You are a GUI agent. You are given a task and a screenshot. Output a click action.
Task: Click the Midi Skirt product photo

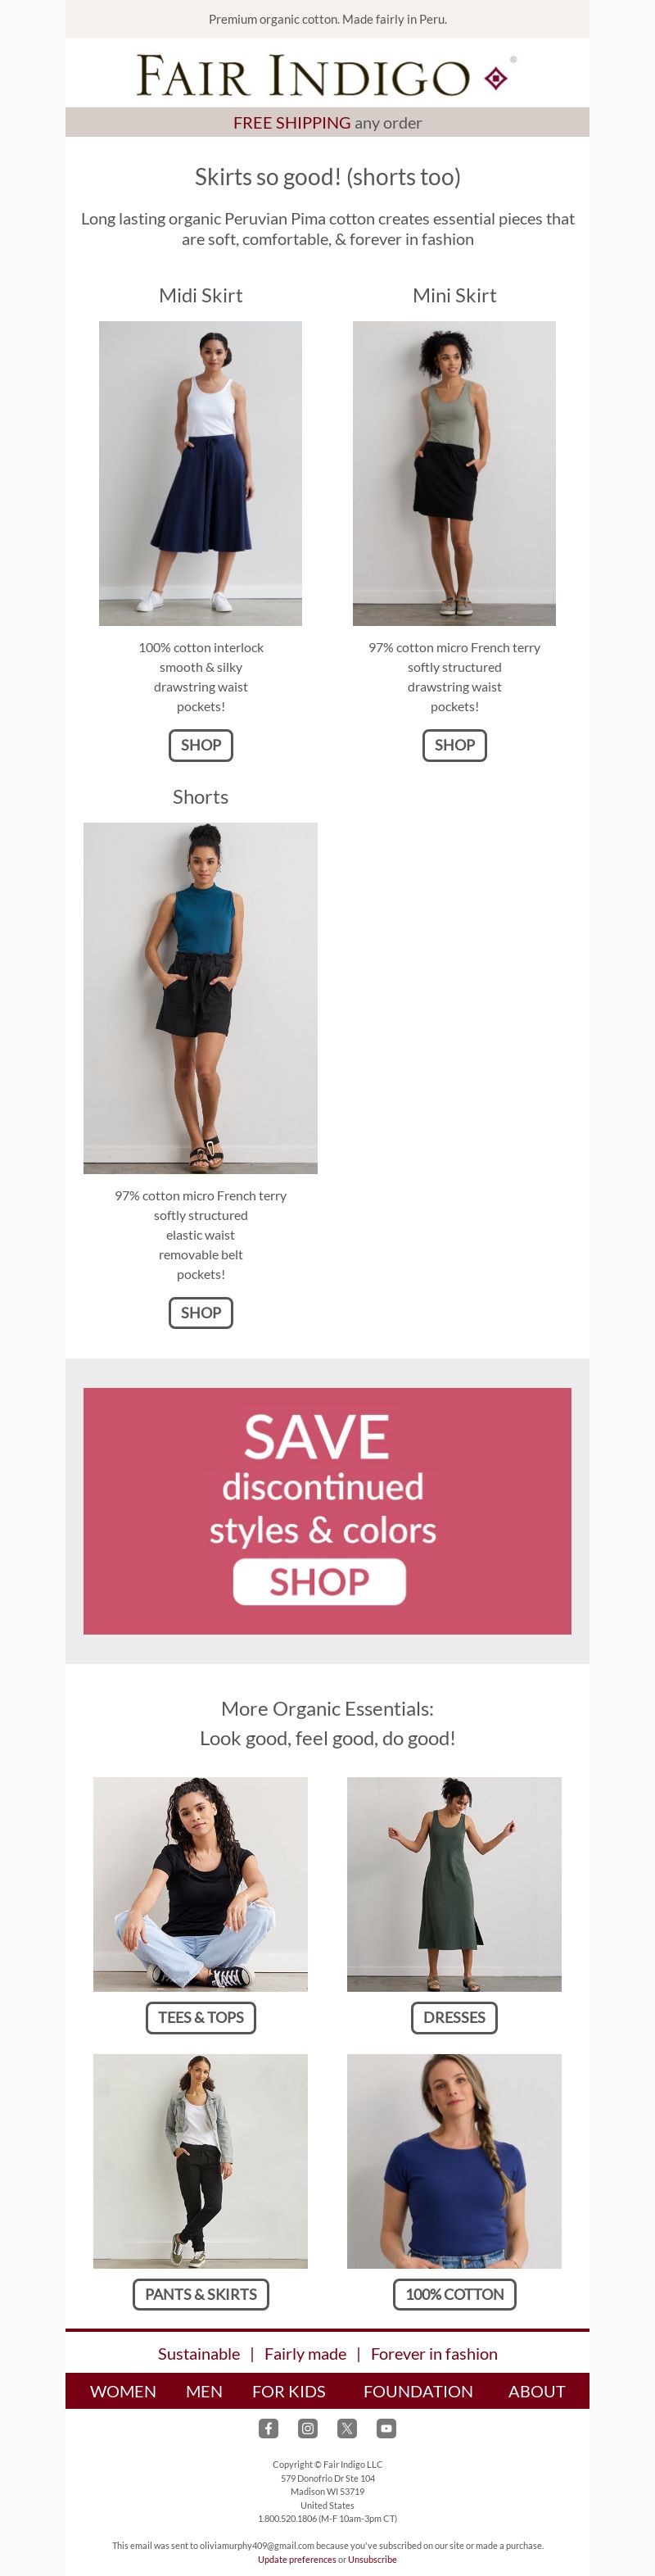pyautogui.click(x=200, y=473)
